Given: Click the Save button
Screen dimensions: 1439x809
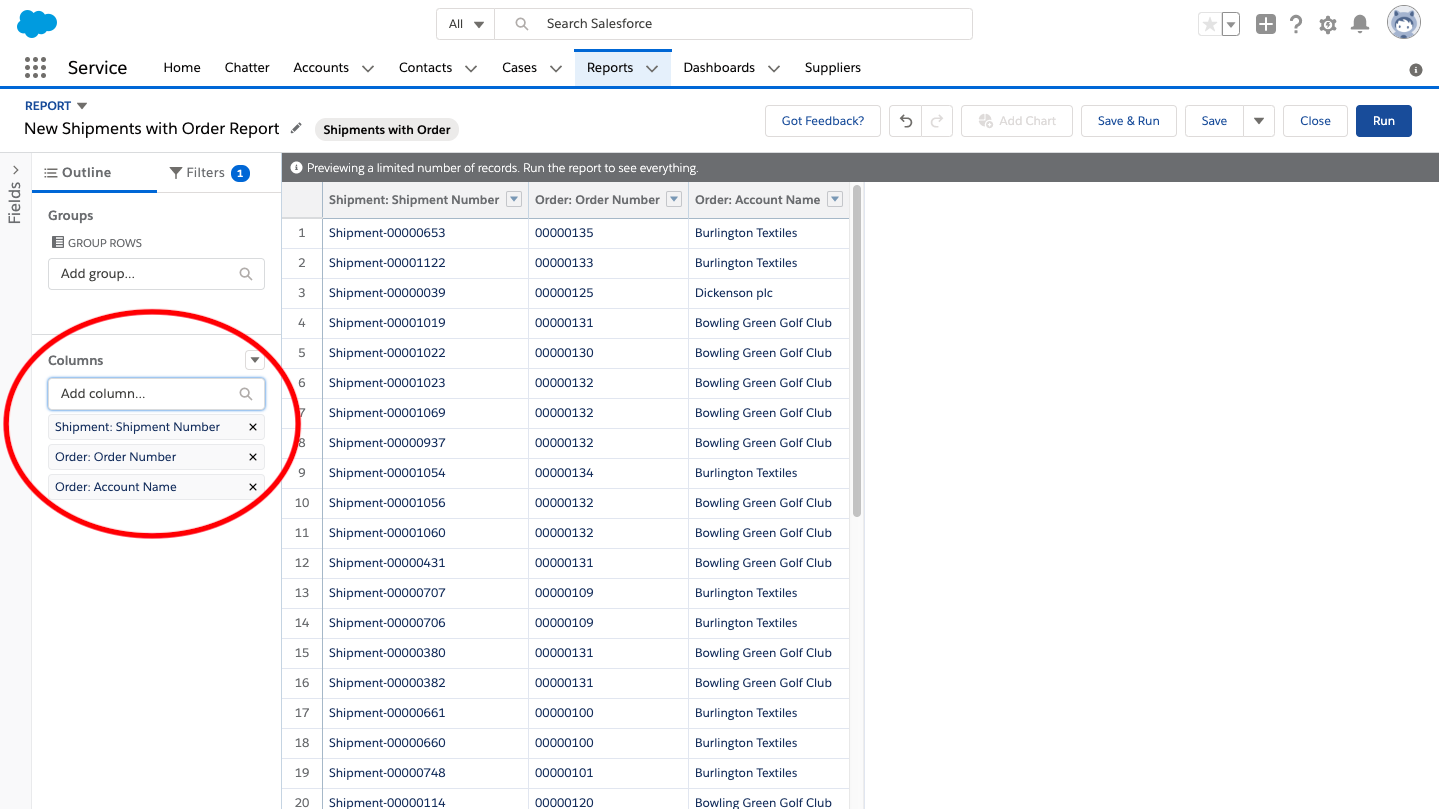Looking at the screenshot, I should [1214, 121].
